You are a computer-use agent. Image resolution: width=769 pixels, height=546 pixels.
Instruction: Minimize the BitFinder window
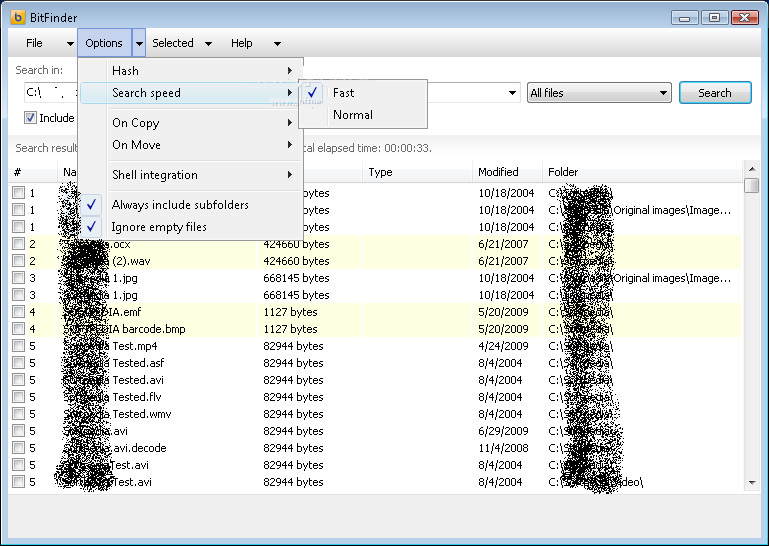[x=685, y=18]
